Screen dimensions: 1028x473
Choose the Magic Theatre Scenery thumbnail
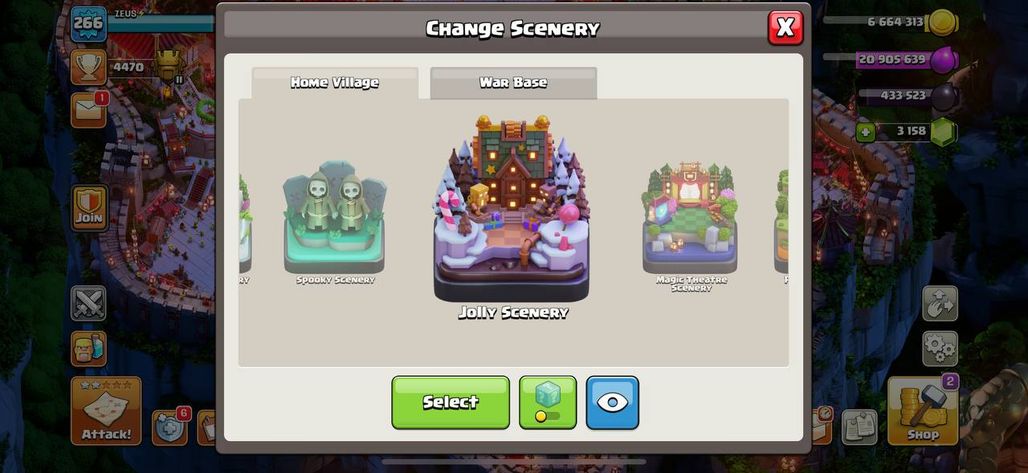[690, 226]
